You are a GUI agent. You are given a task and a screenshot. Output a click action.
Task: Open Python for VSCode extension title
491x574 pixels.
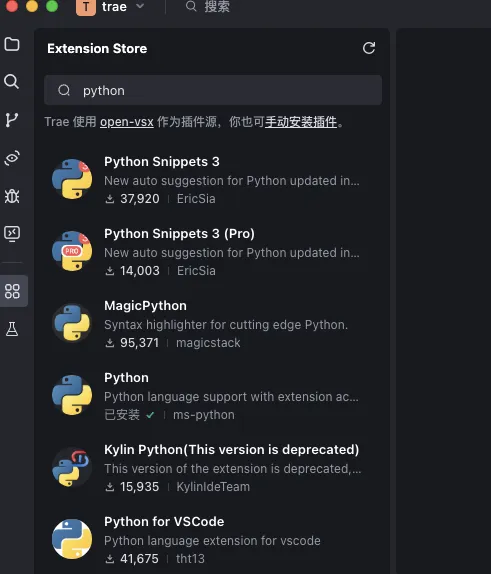click(x=164, y=521)
